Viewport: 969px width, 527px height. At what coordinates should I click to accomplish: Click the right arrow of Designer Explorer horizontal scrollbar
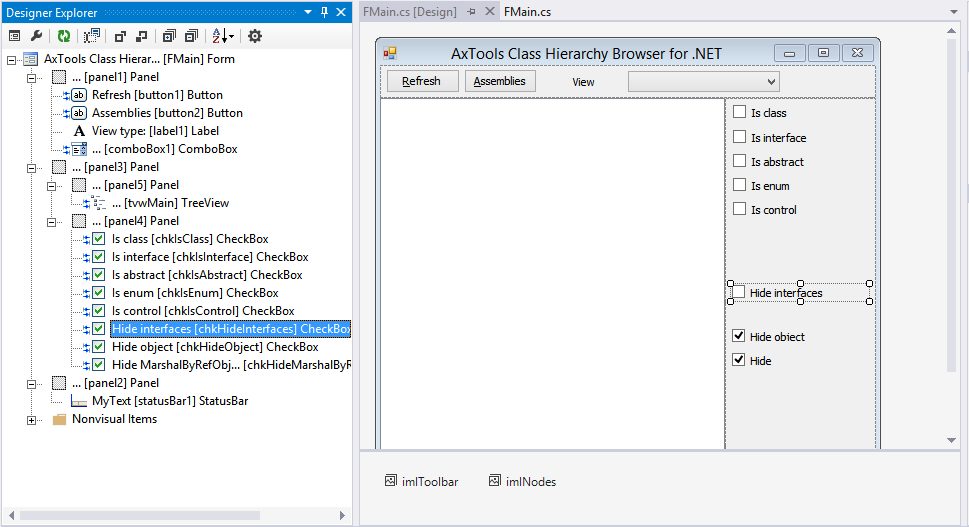click(342, 515)
